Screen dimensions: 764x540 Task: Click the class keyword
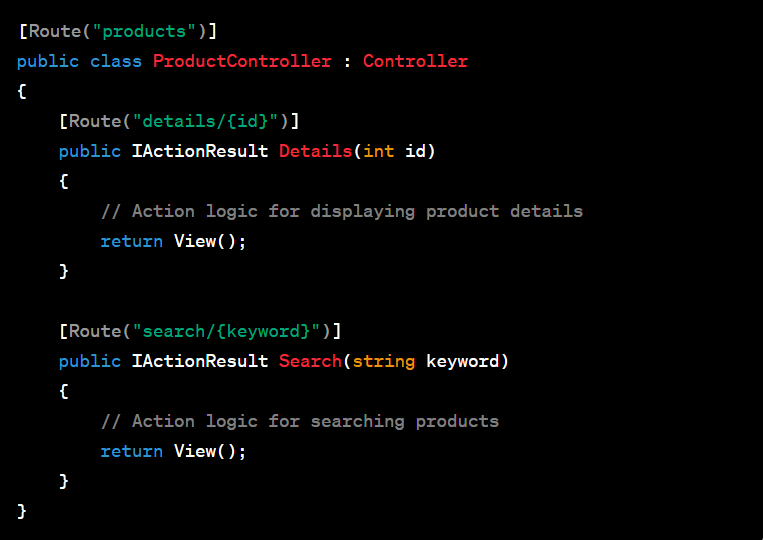pyautogui.click(x=116, y=61)
